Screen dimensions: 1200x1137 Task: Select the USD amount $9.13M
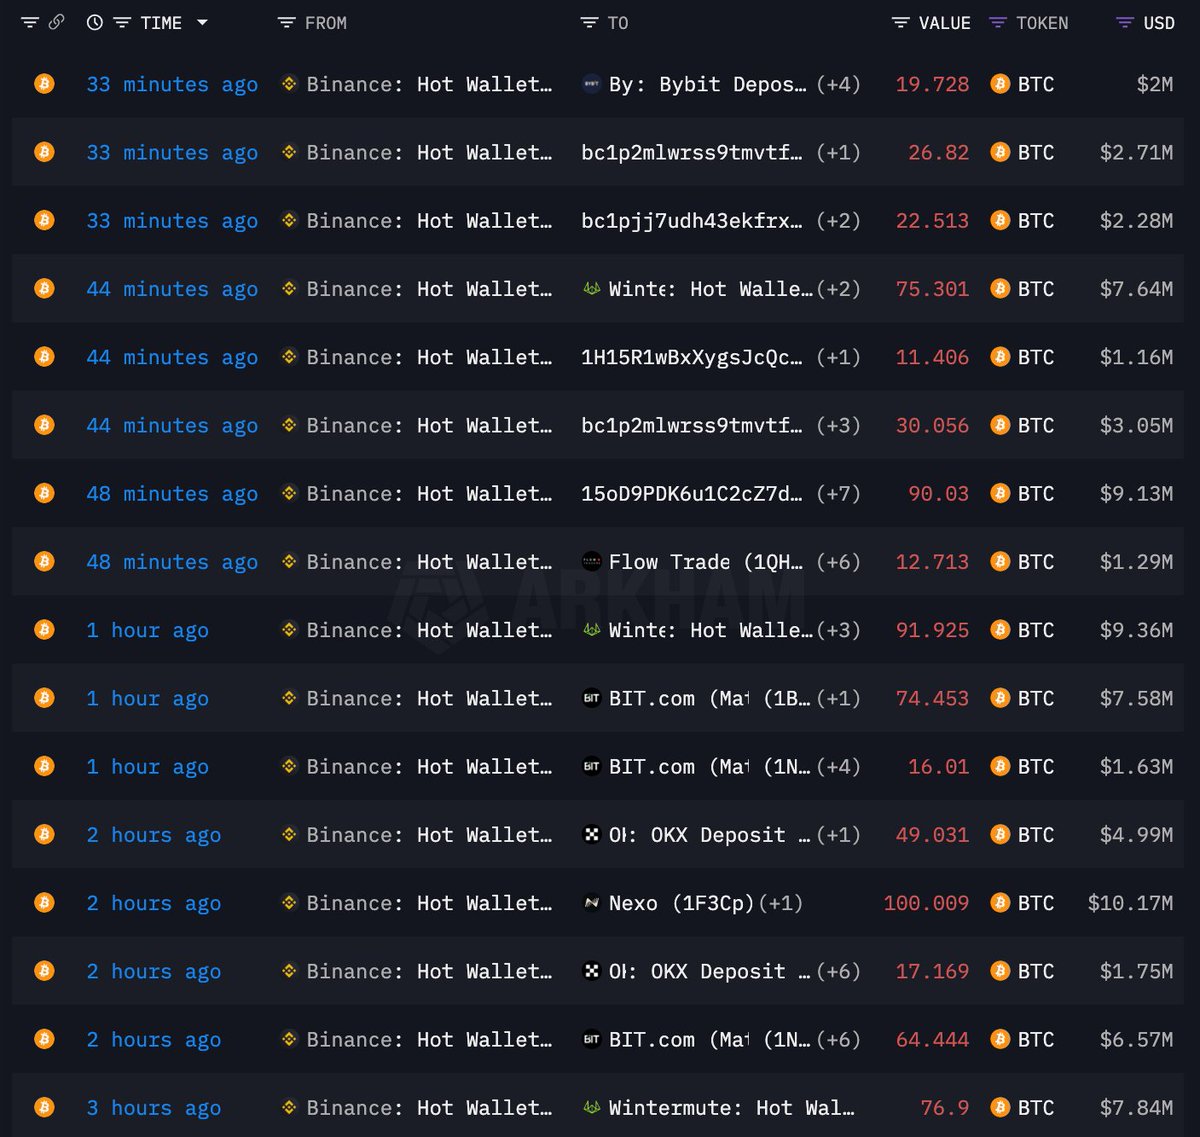pyautogui.click(x=1136, y=494)
